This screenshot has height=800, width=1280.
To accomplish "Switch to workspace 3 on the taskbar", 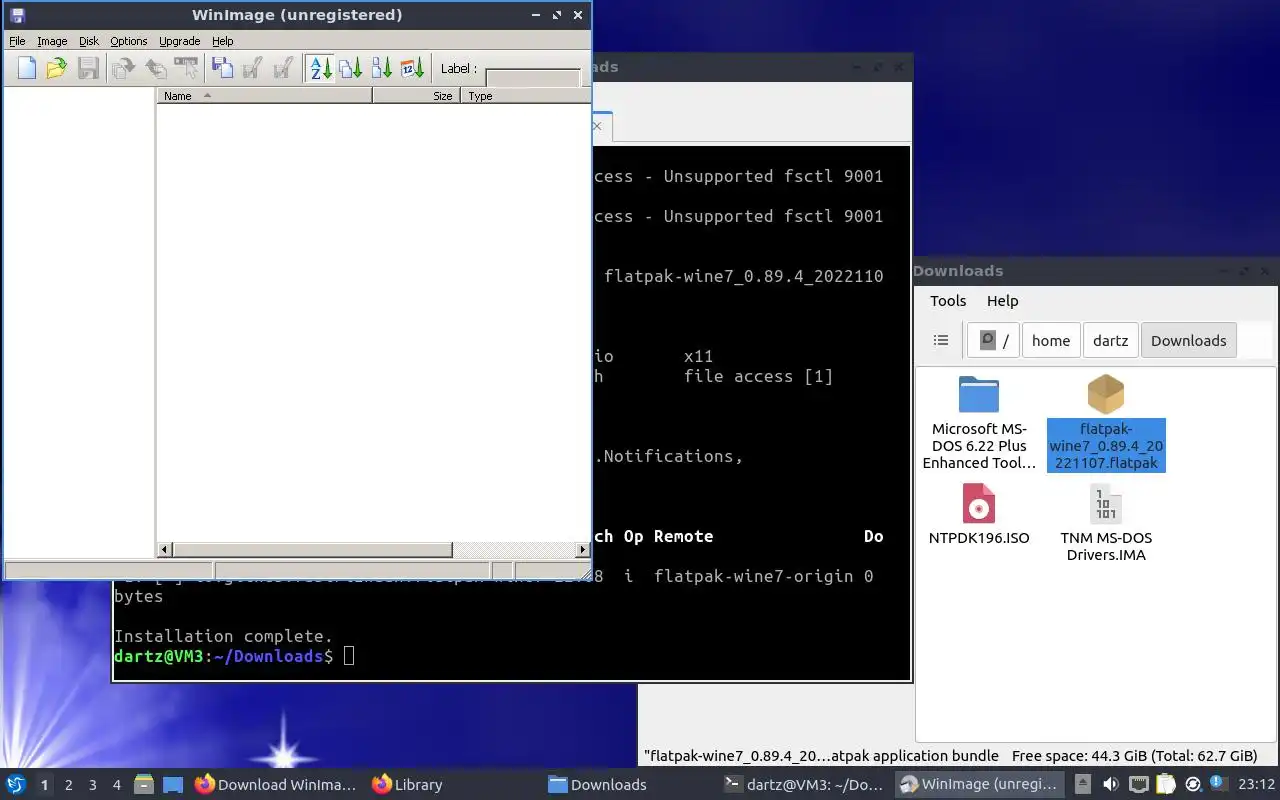I will click(x=92, y=785).
